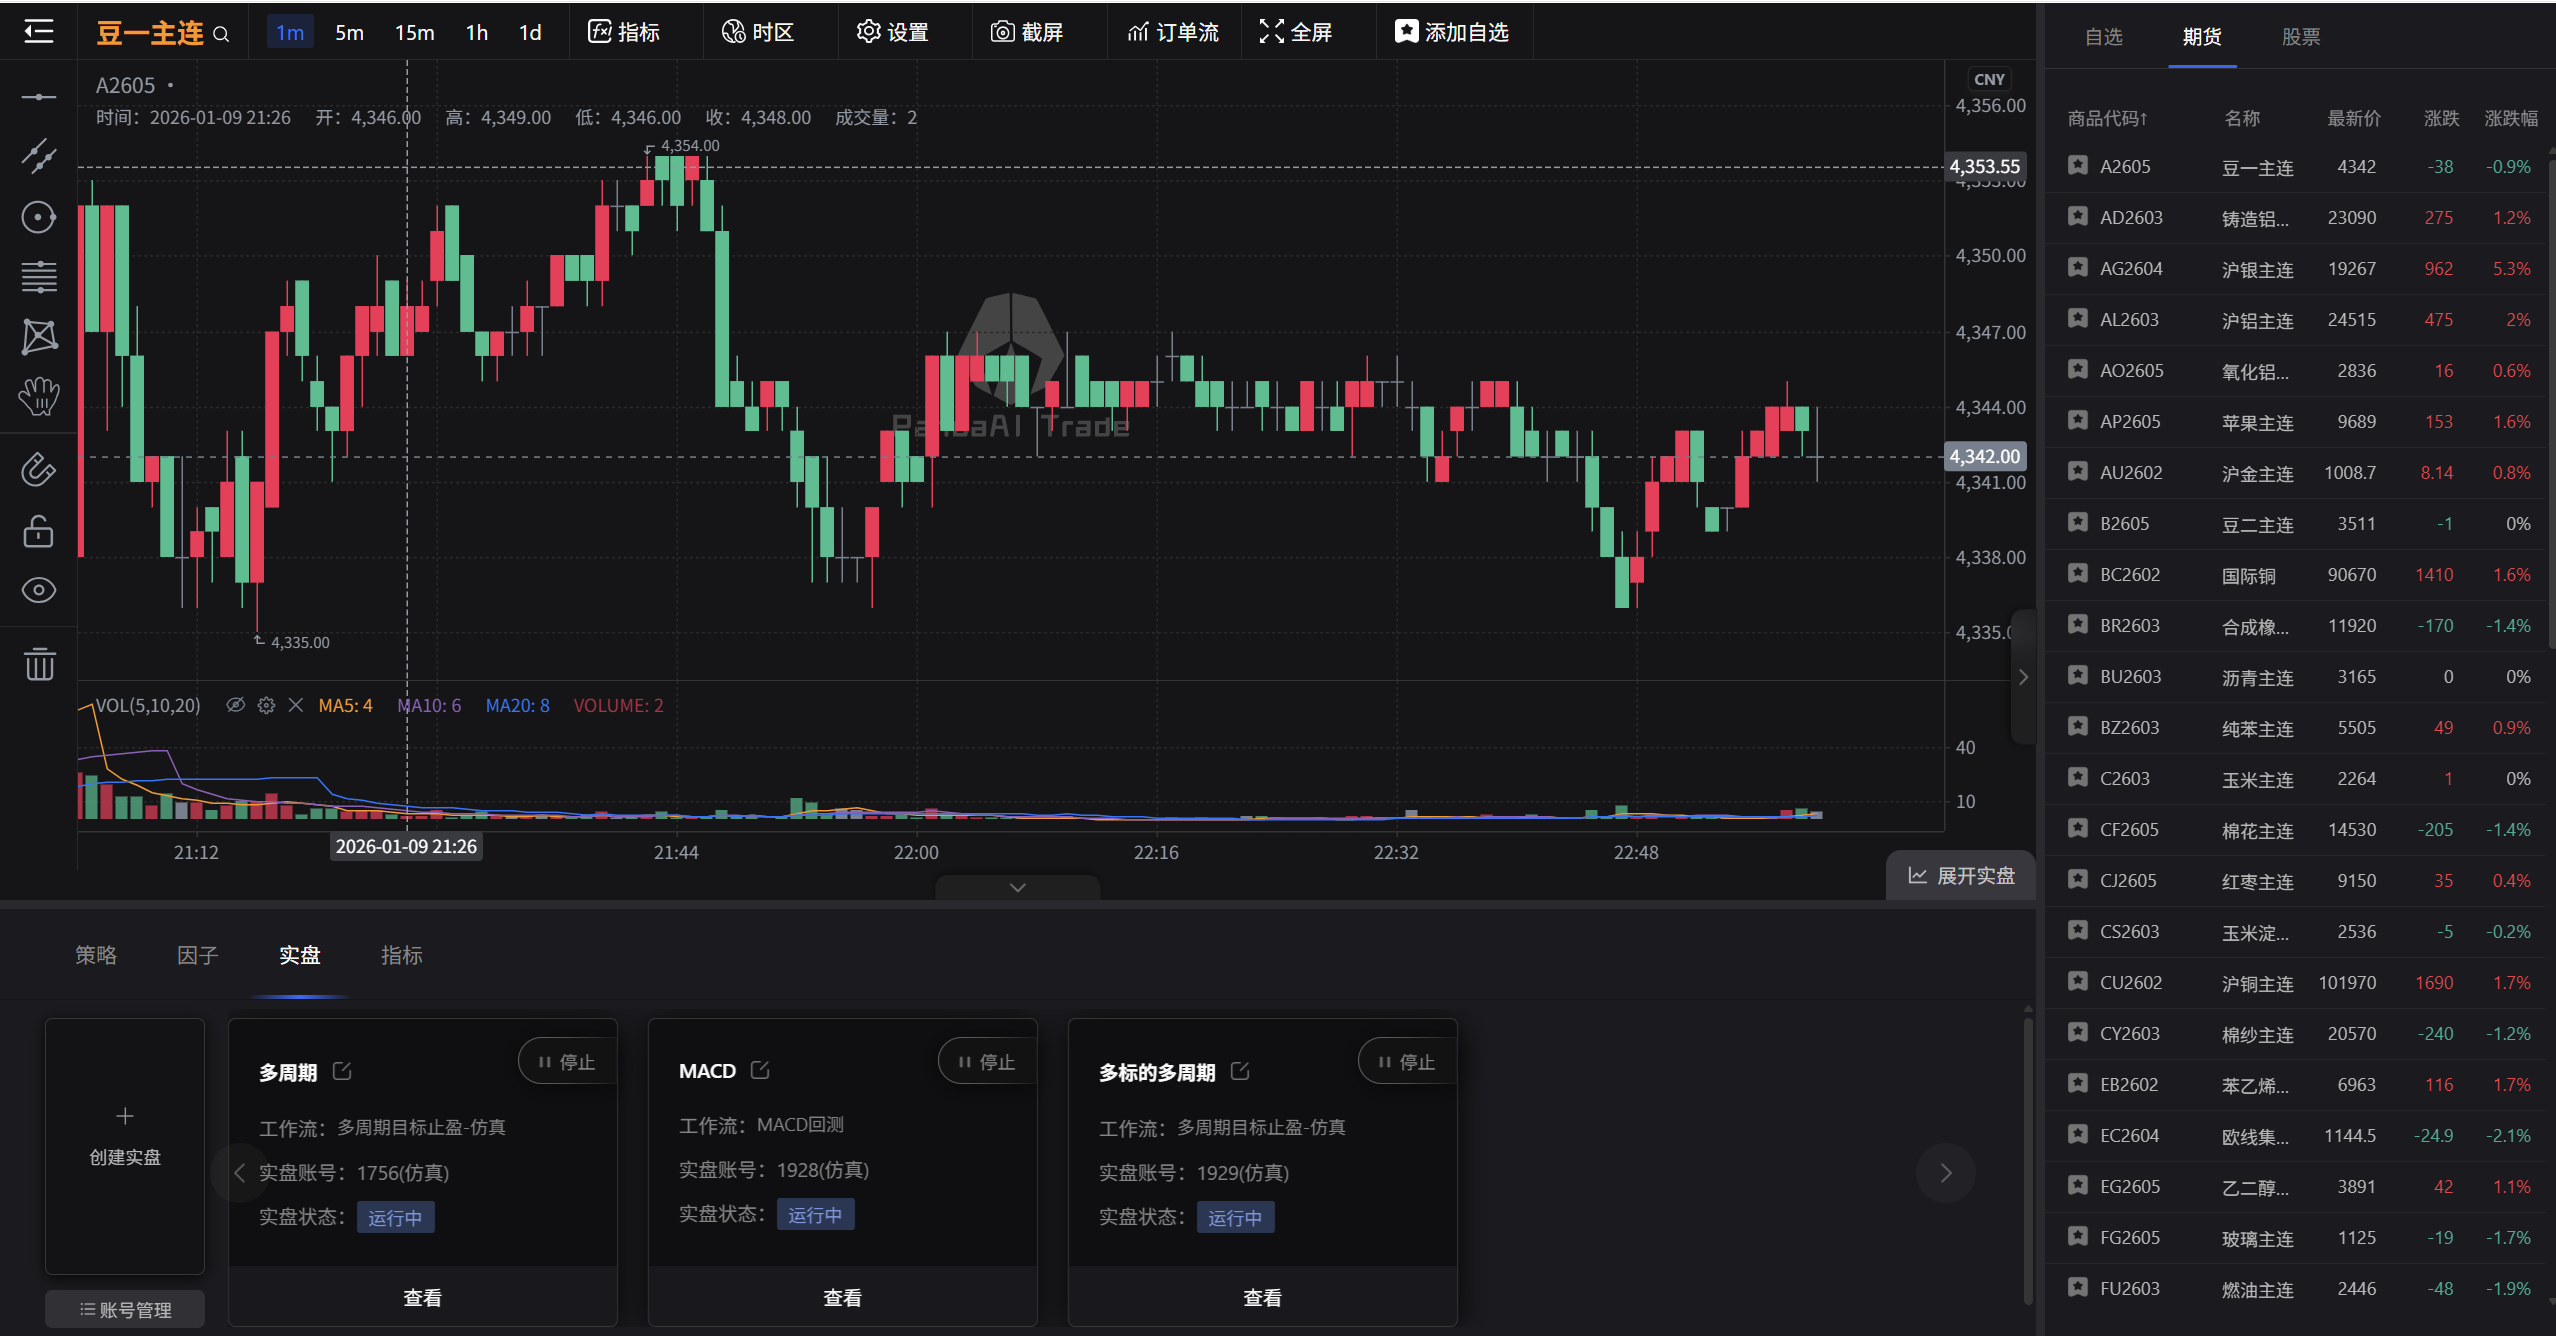Stop the 多标的多周期 live strategy
The image size is (2556, 1336).
point(1408,1062)
